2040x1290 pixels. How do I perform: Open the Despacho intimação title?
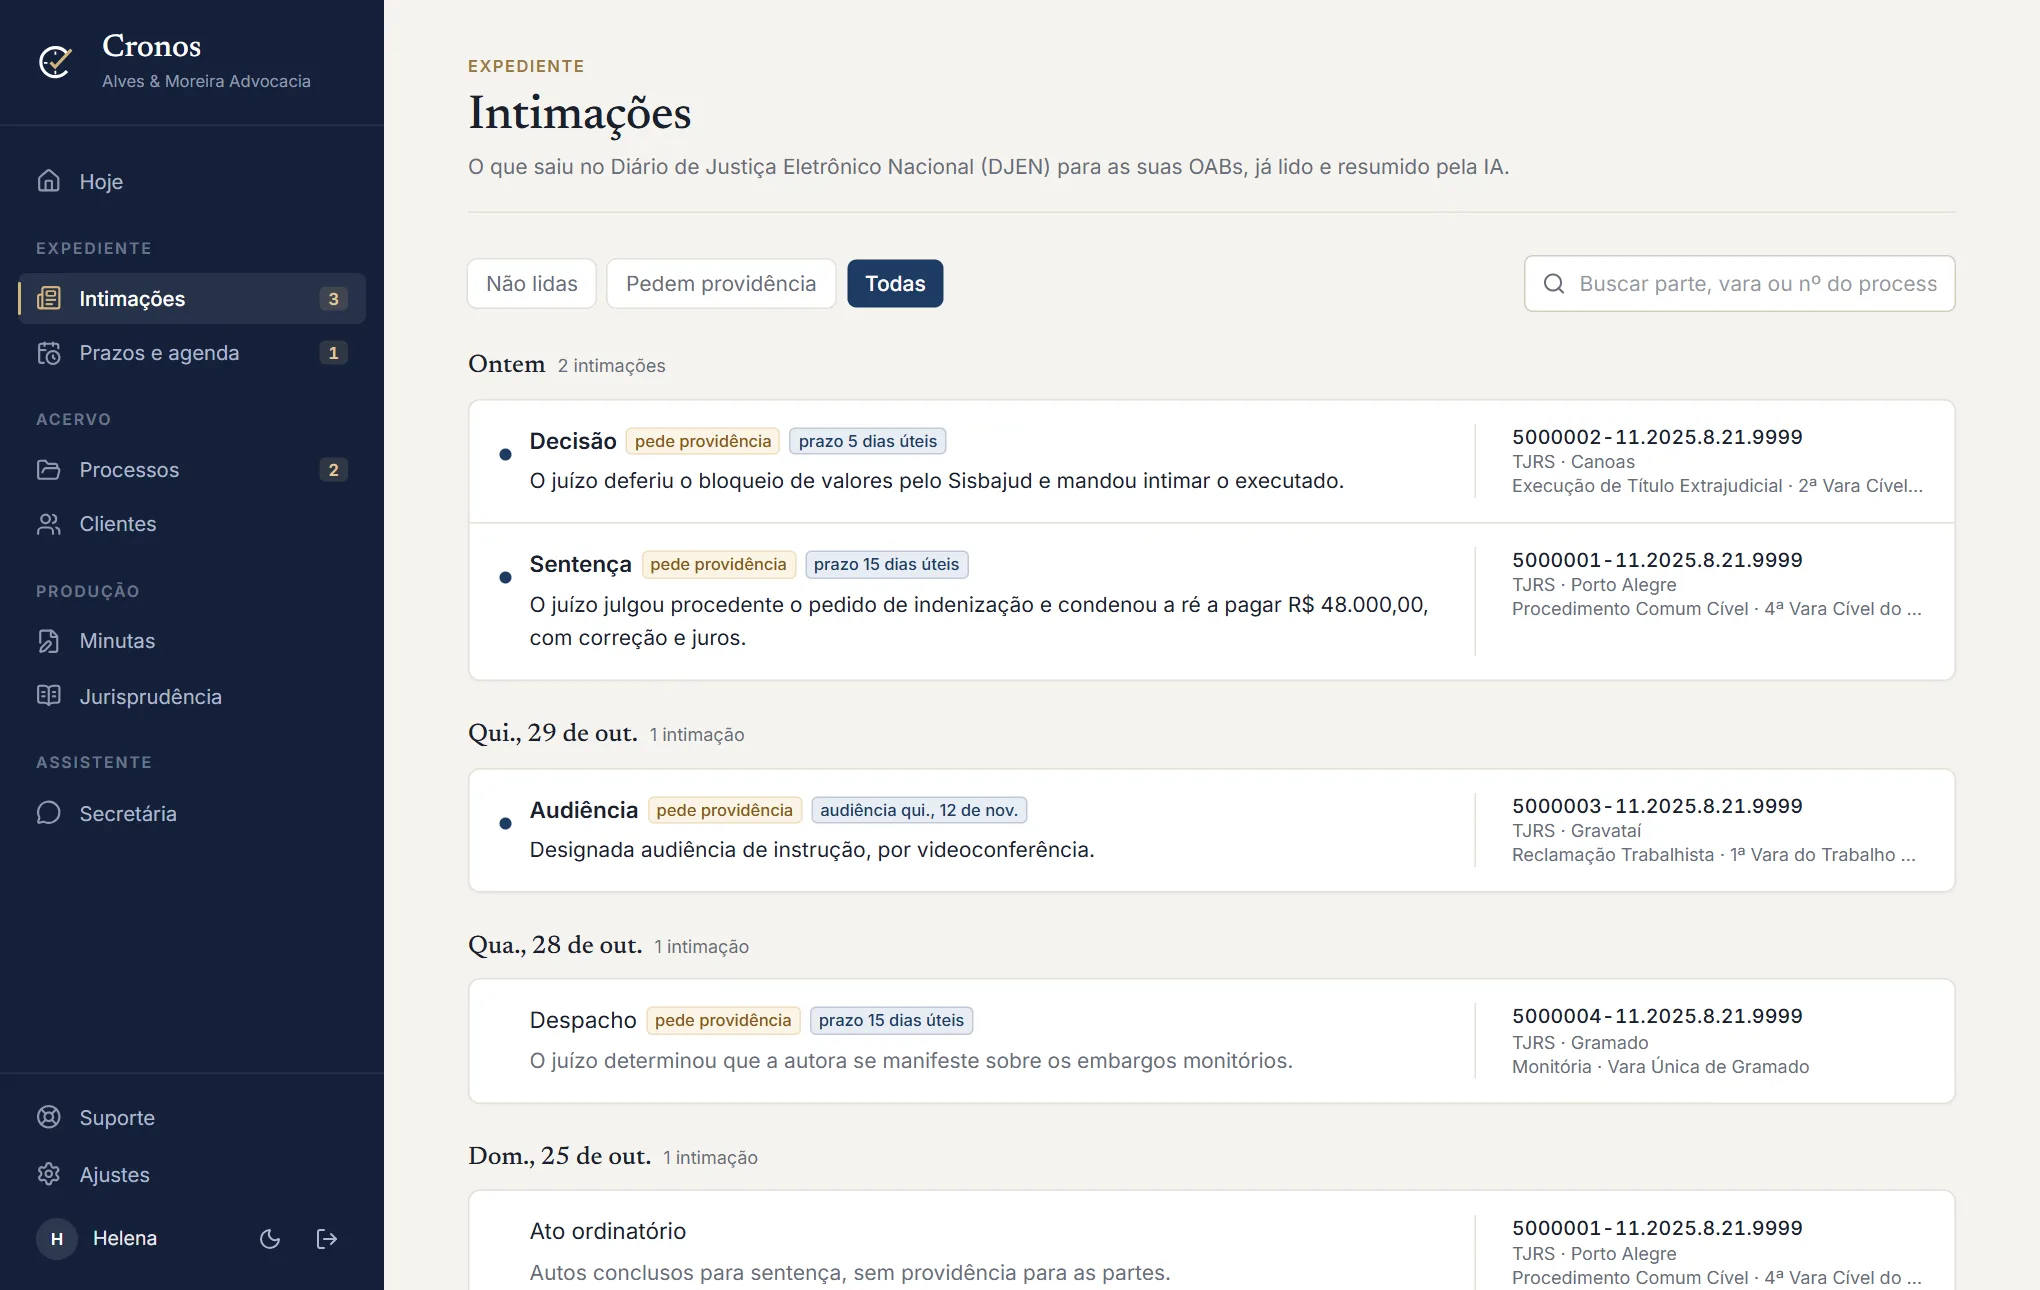(x=583, y=1020)
